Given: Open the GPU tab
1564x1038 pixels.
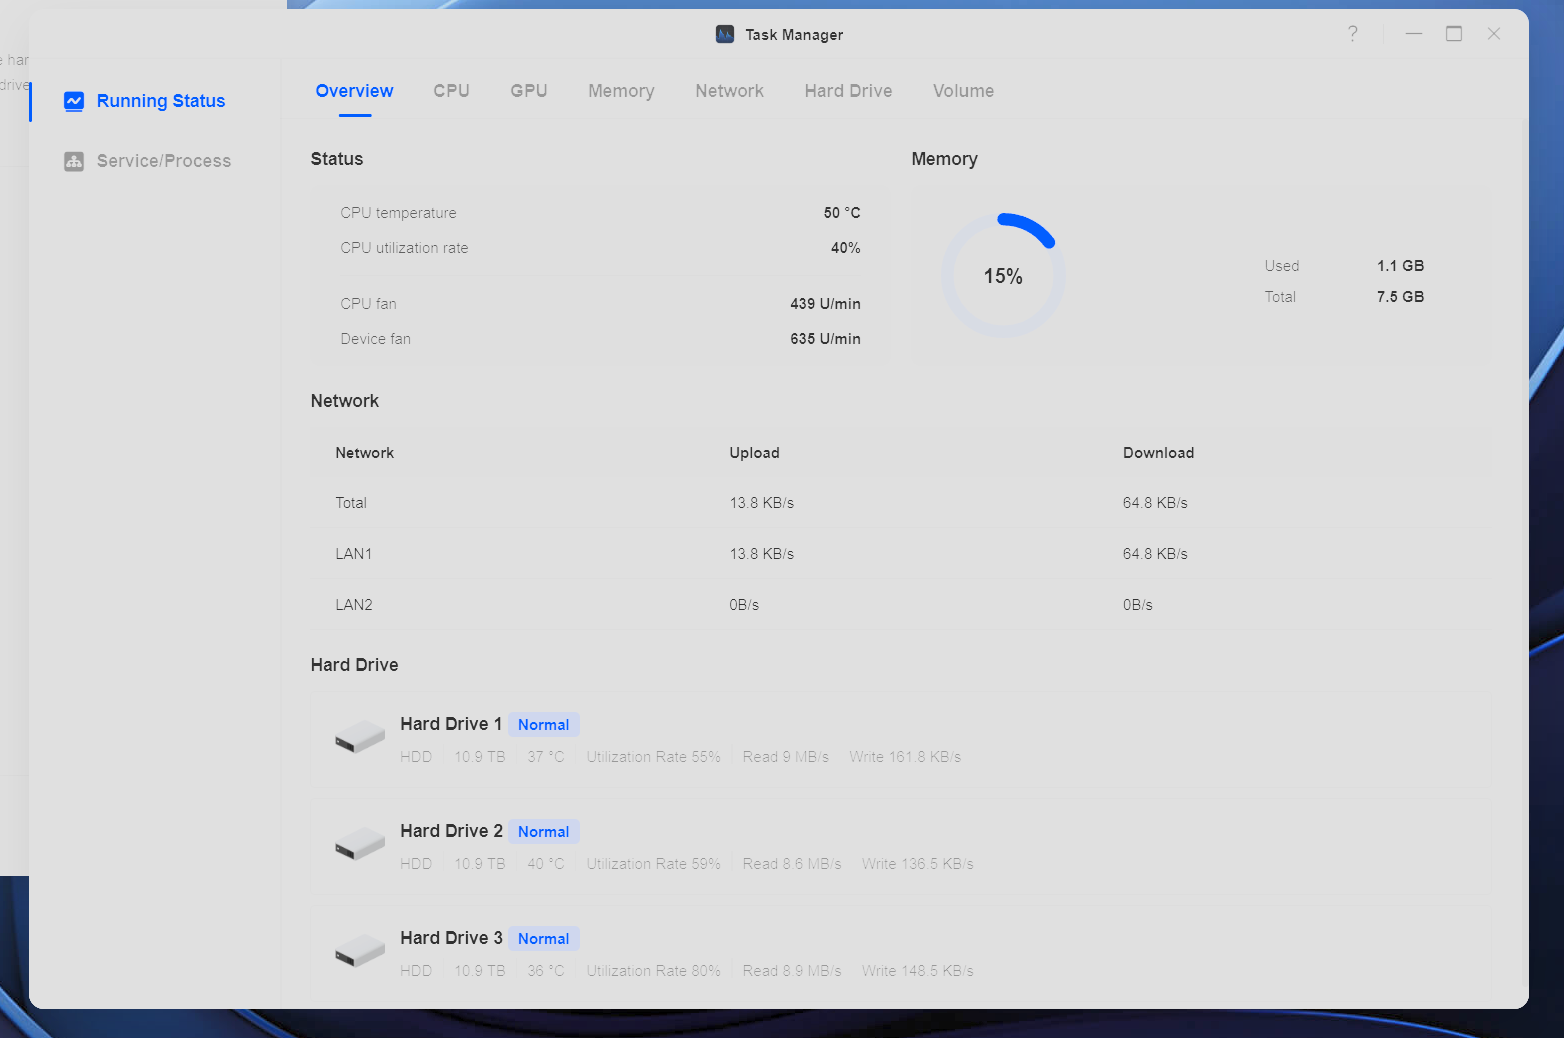Looking at the screenshot, I should click(528, 91).
